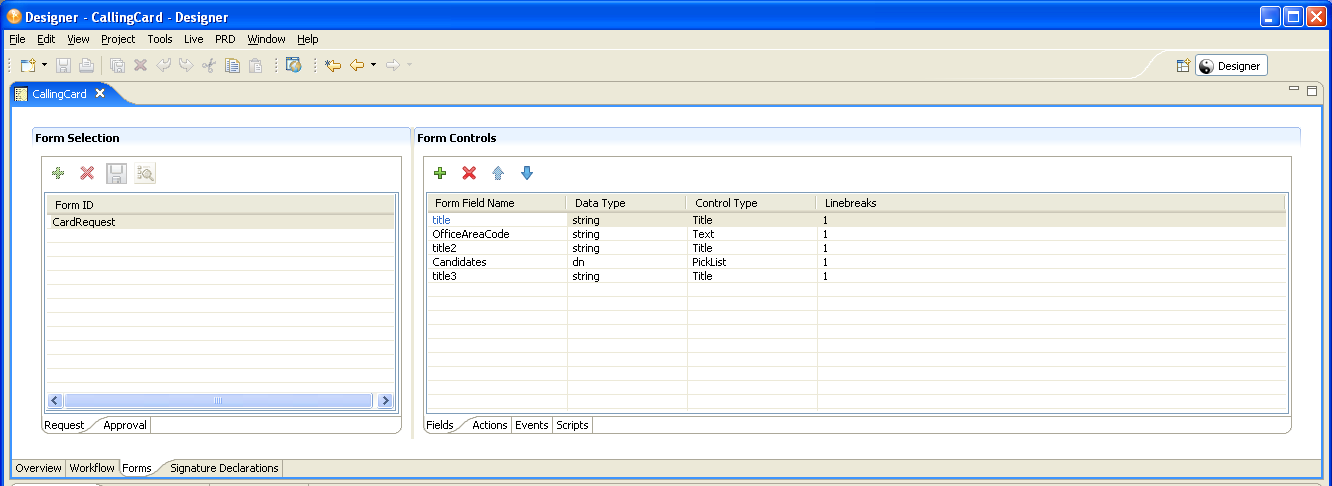The height and width of the screenshot is (486, 1332).
Task: Open the Project menu
Action: coord(118,39)
